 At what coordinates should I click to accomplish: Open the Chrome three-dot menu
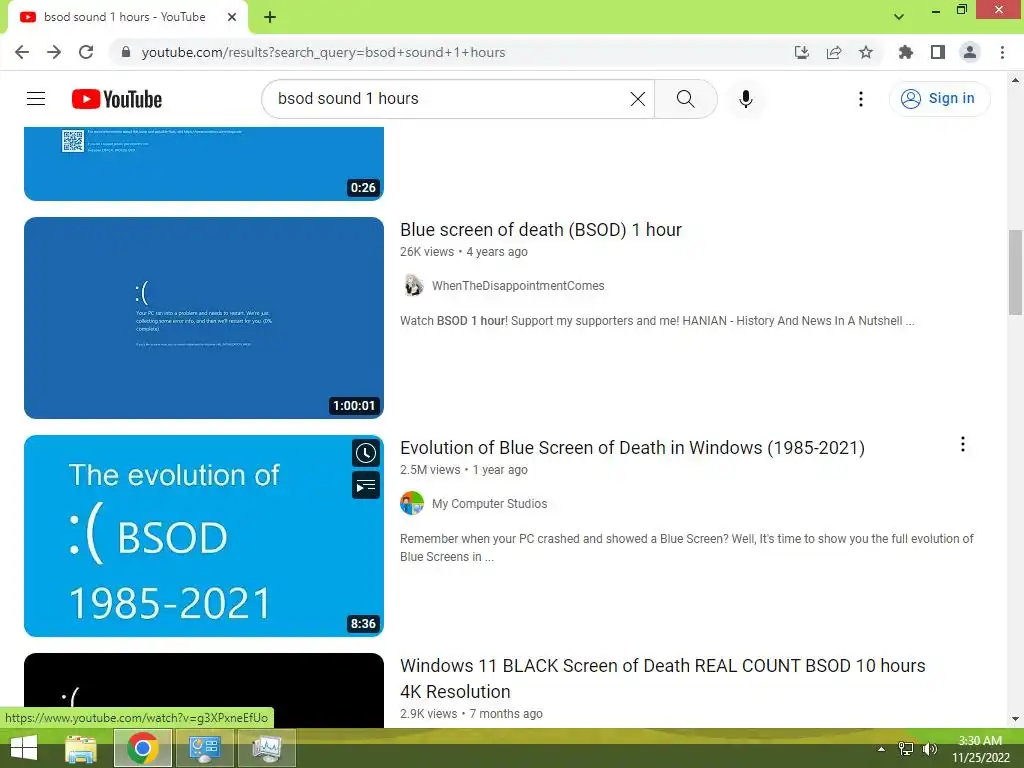[x=1002, y=52]
